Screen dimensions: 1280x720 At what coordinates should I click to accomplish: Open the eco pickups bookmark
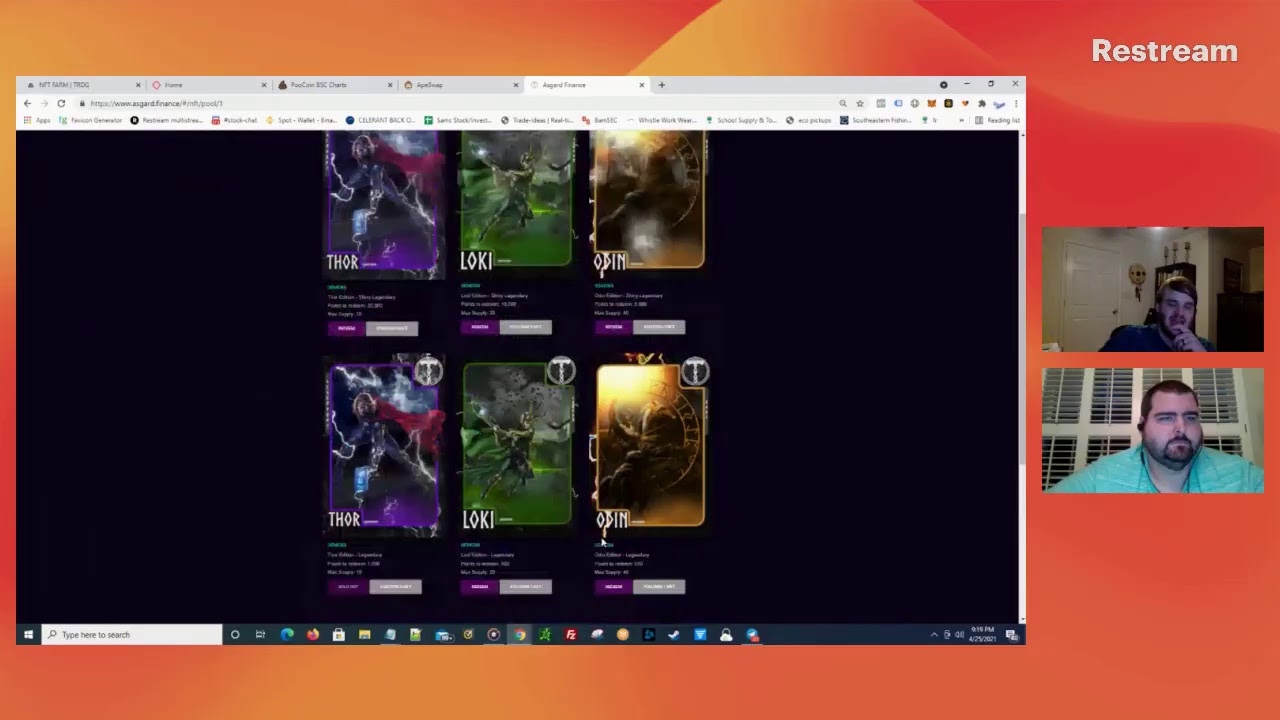pyautogui.click(x=809, y=120)
